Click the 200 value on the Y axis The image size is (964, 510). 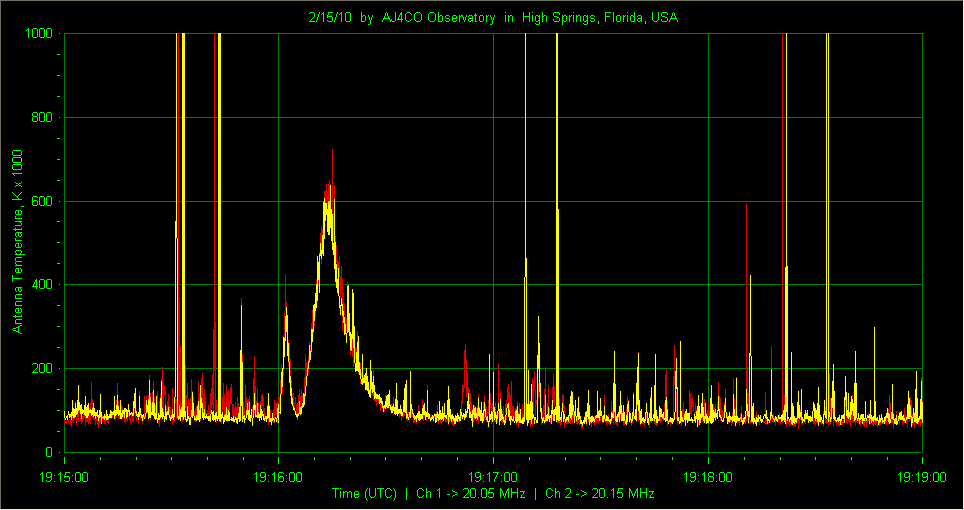click(43, 369)
